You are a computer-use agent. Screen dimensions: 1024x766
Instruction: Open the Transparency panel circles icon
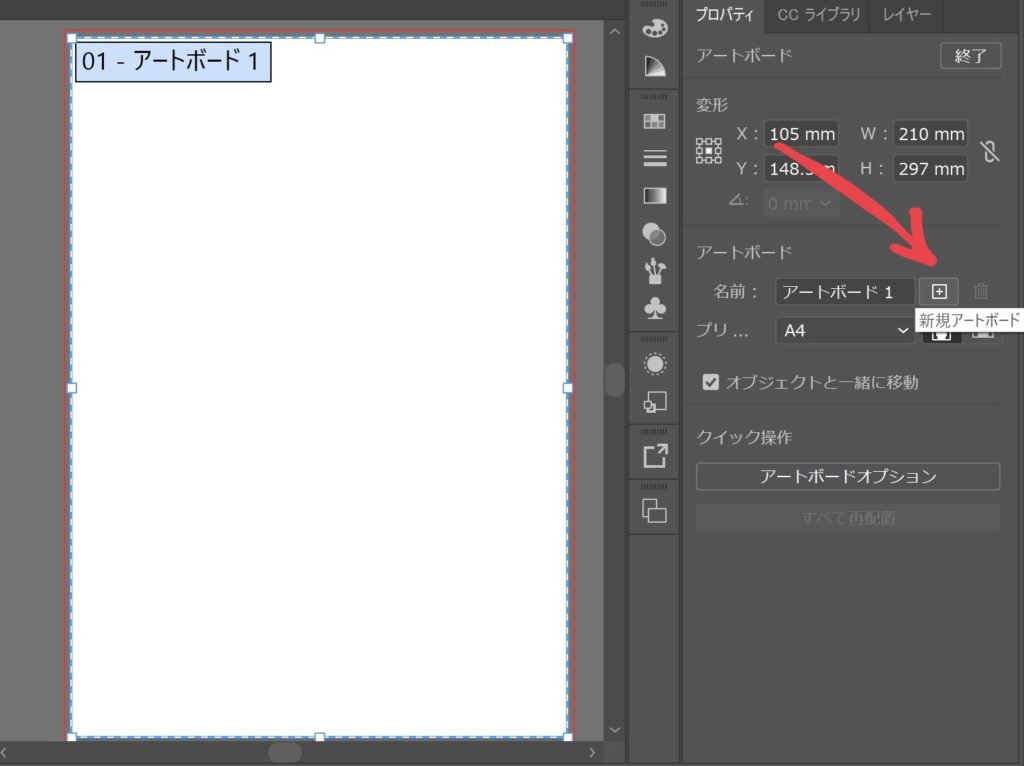click(x=654, y=234)
